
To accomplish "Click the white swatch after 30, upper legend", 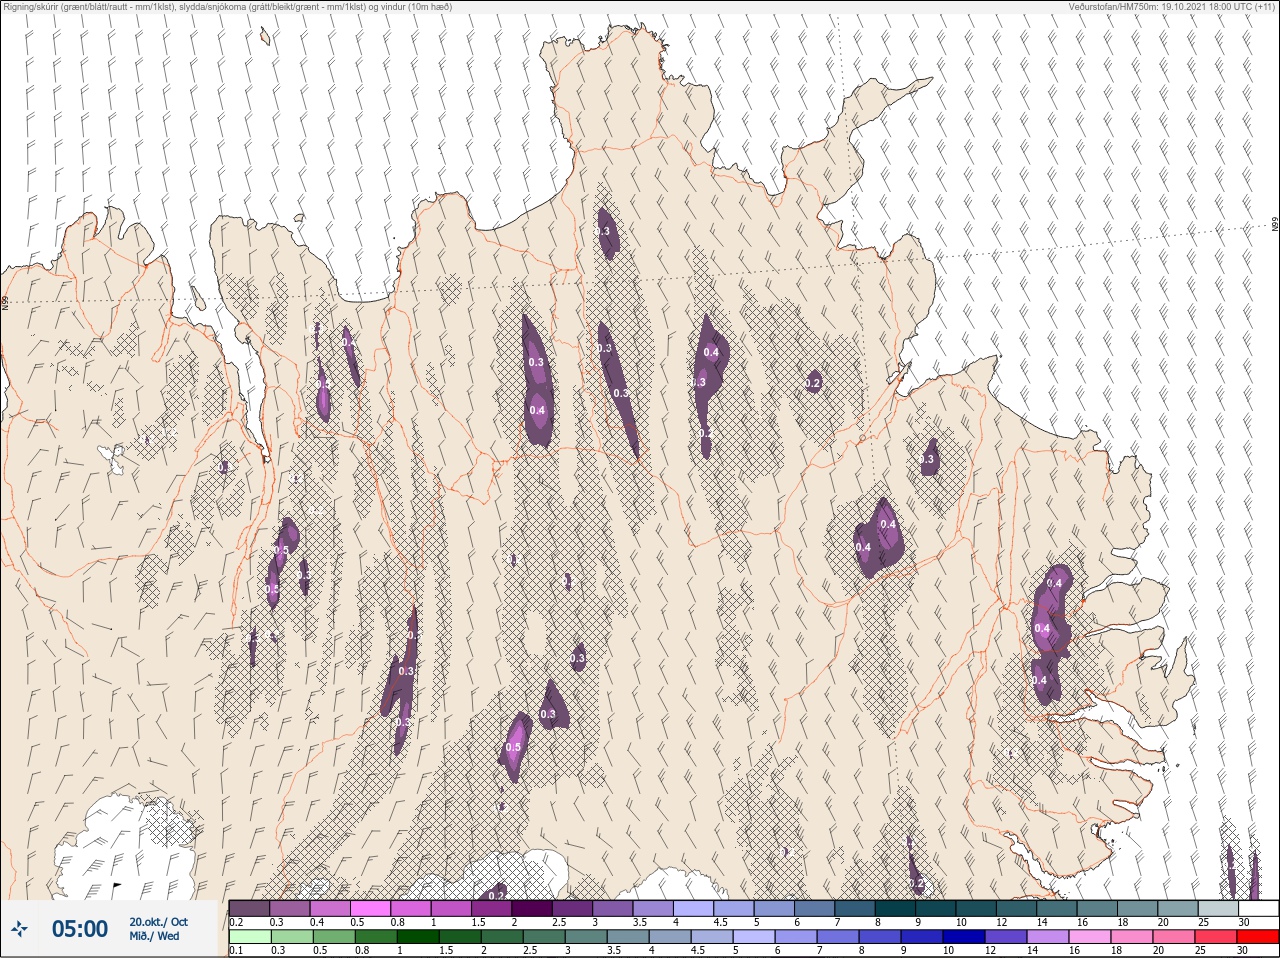I will pos(1258,909).
